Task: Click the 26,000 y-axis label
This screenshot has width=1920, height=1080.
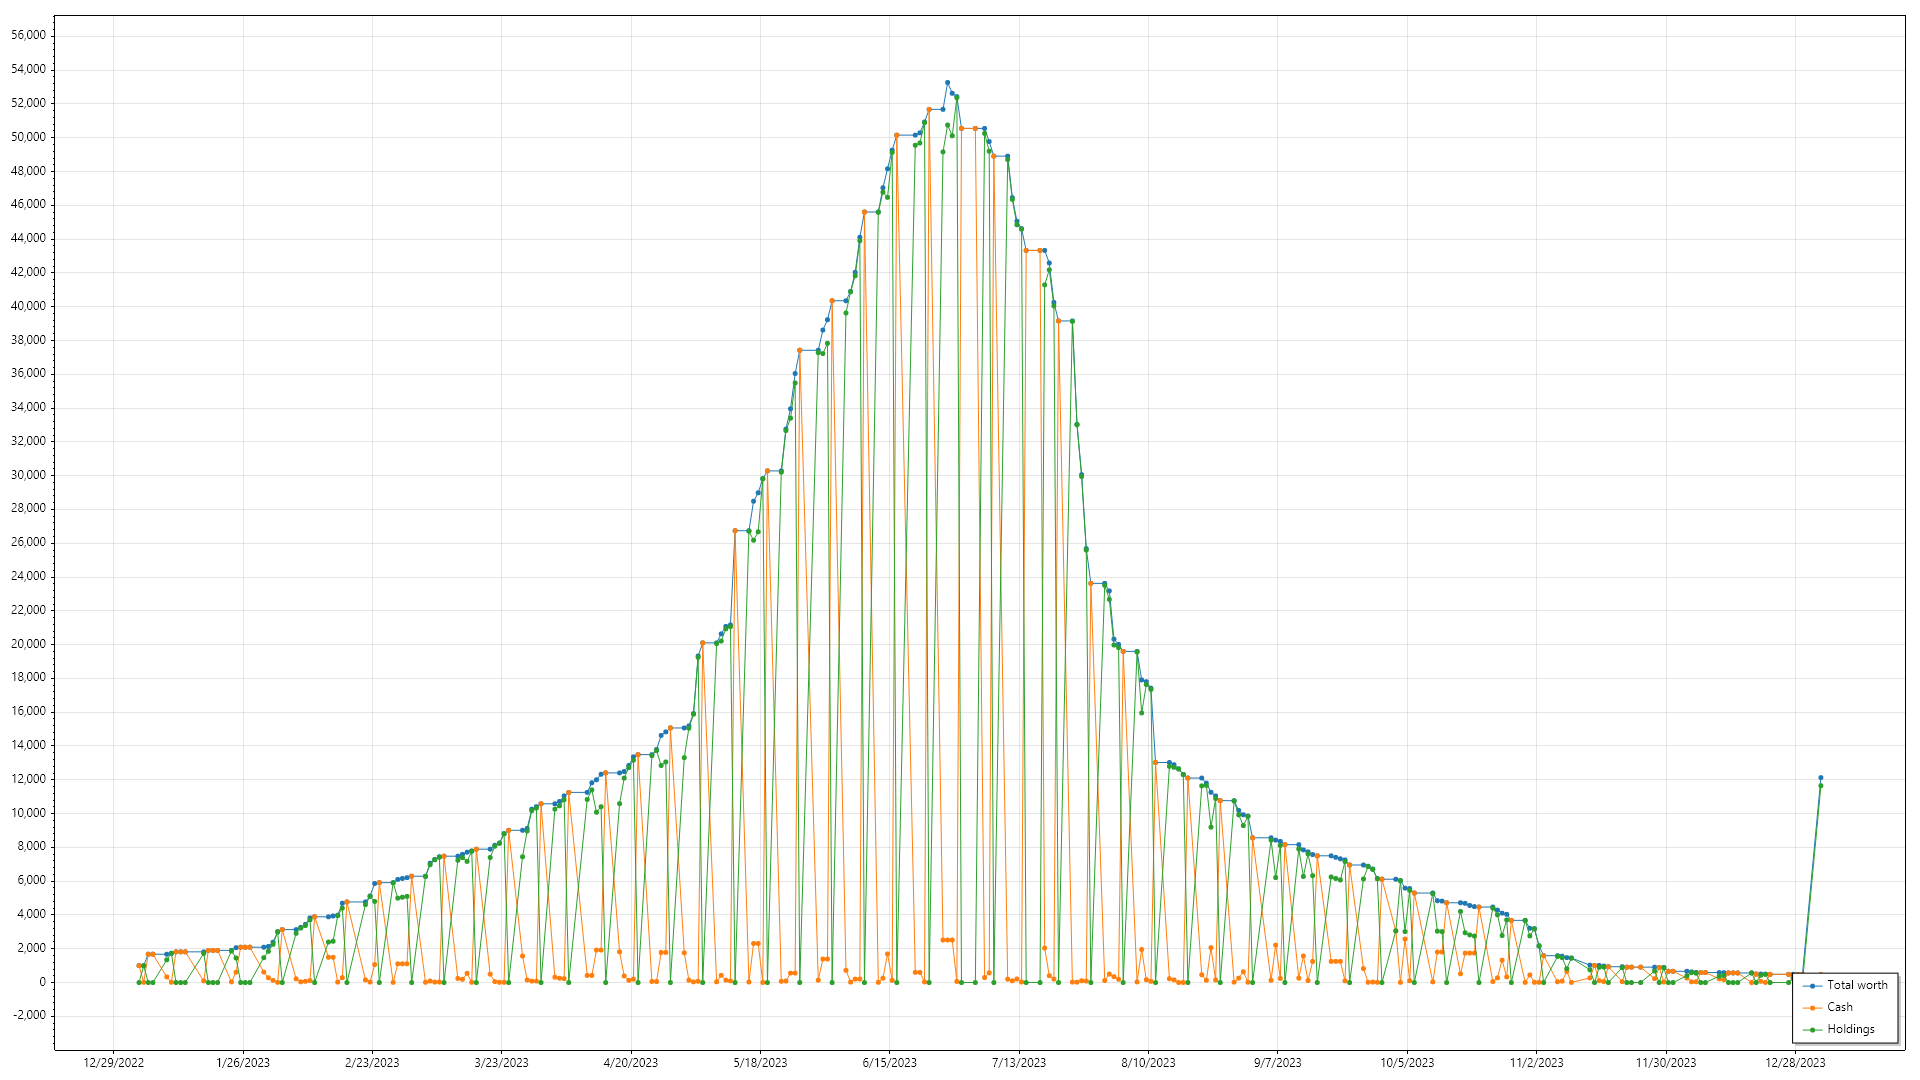Action: (x=28, y=542)
